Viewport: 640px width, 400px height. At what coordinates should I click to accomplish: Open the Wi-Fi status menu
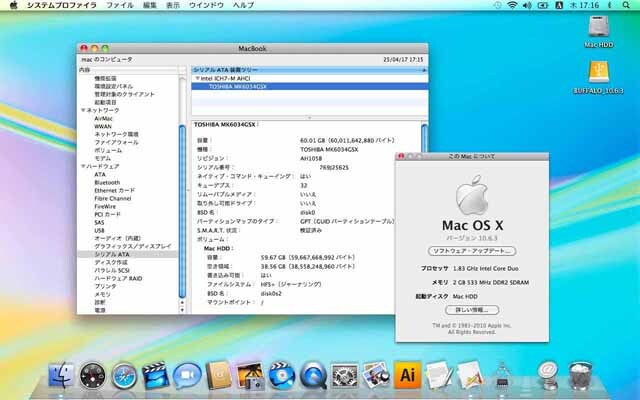(x=512, y=5)
